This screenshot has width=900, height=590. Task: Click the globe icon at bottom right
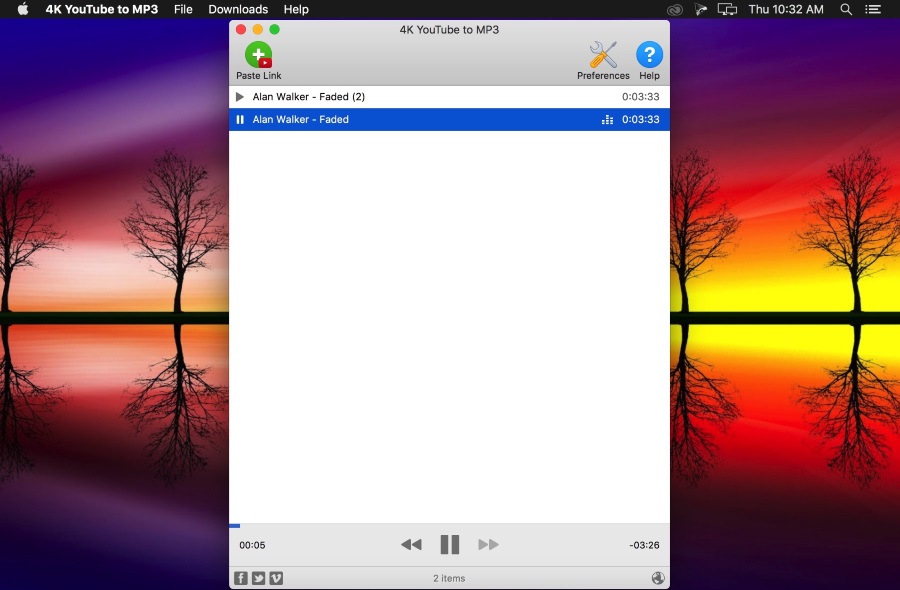[x=658, y=578]
